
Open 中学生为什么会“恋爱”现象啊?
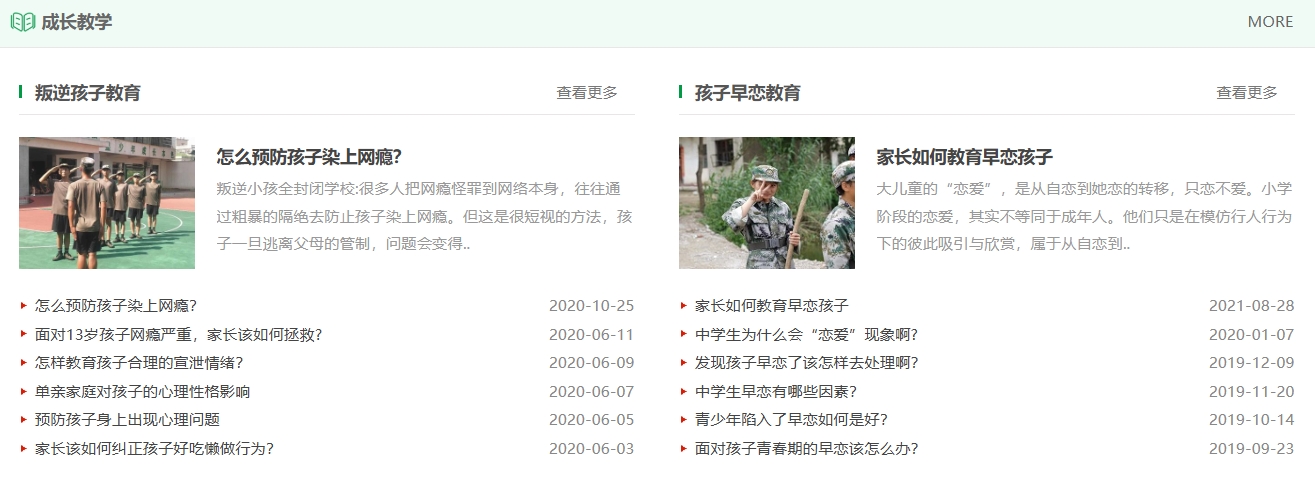[x=807, y=335]
